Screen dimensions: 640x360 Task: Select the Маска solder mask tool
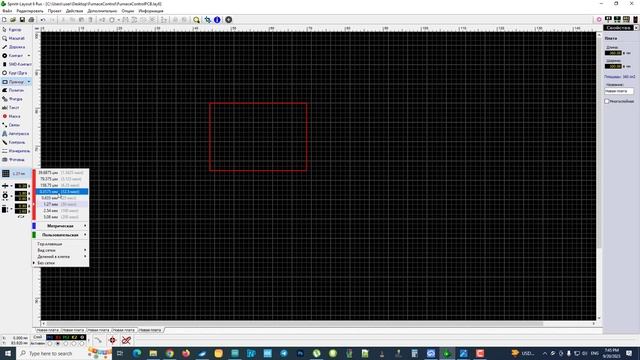tap(12, 116)
